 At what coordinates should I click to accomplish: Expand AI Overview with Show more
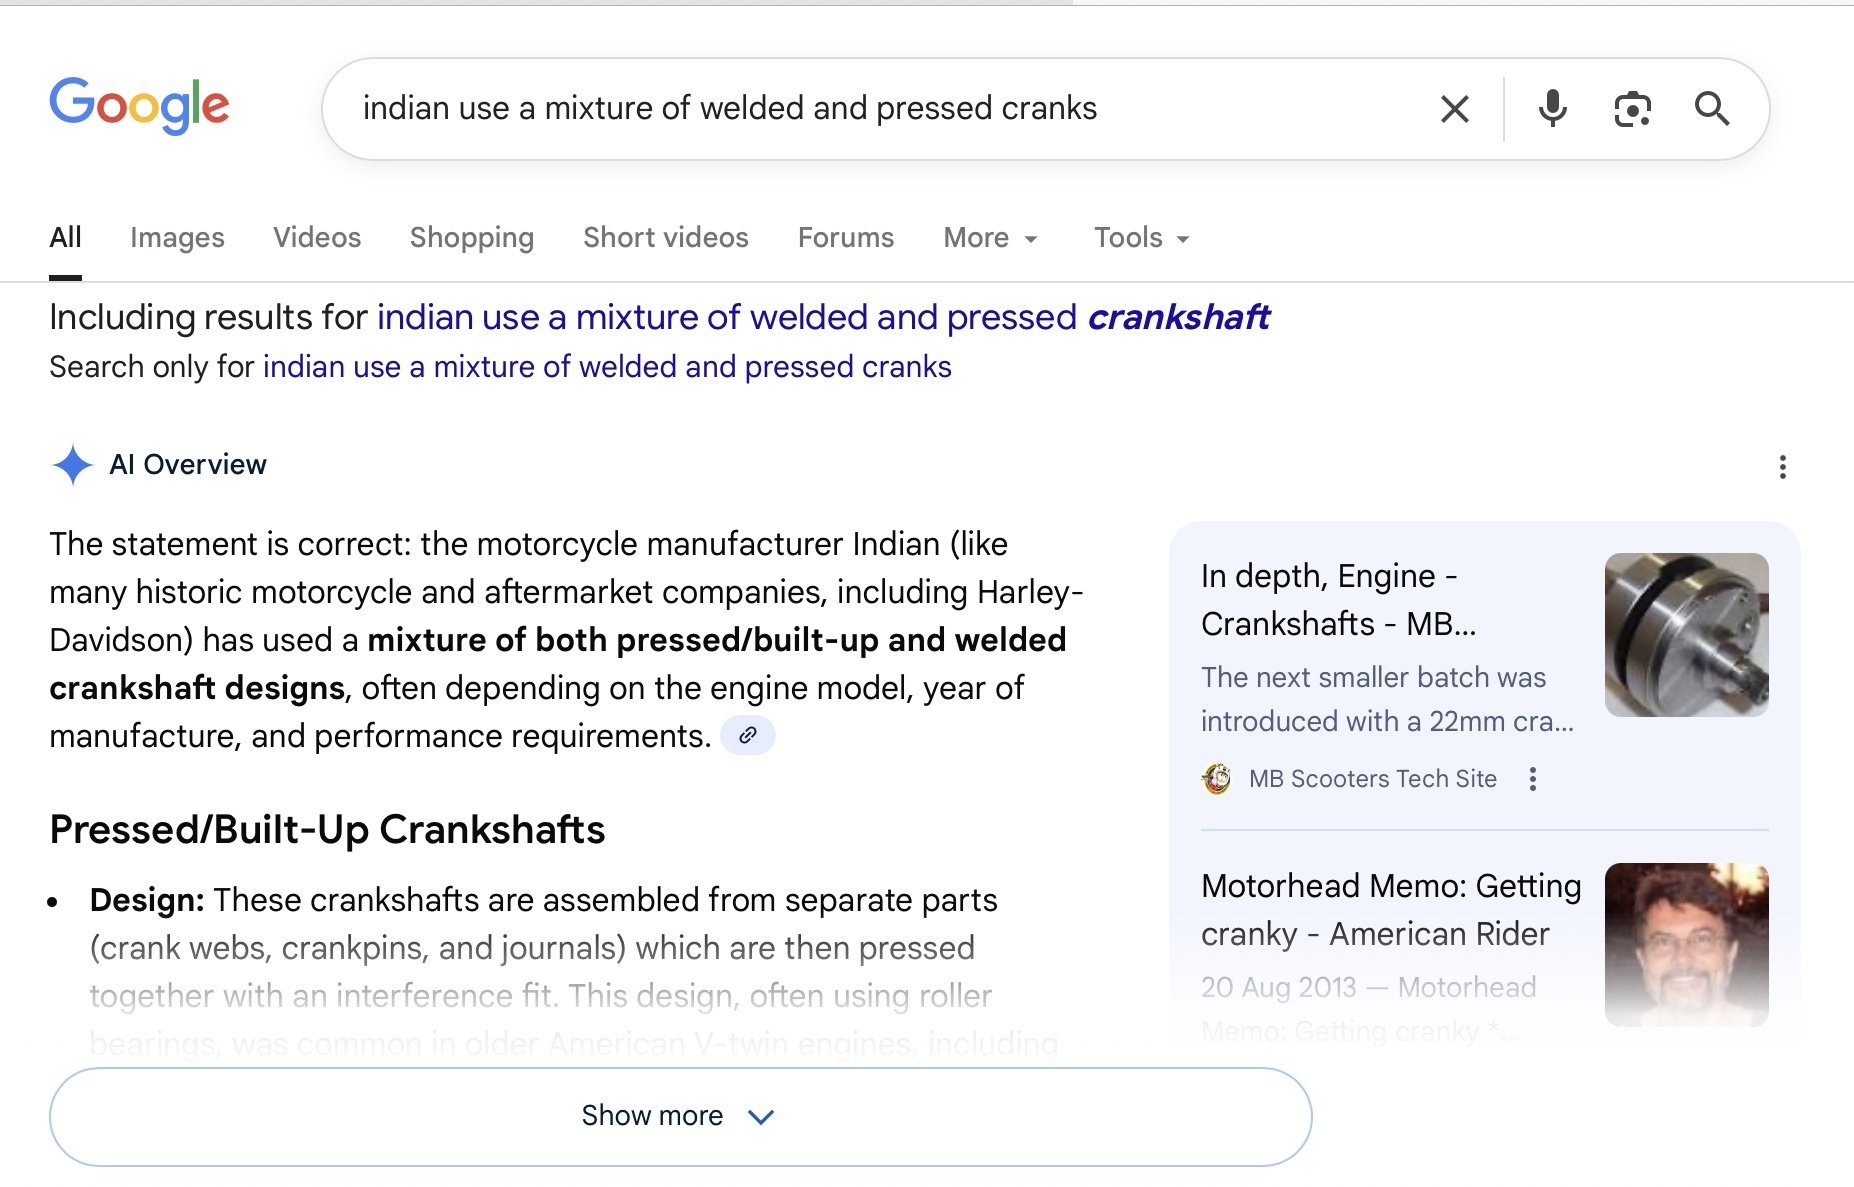pyautogui.click(x=680, y=1116)
